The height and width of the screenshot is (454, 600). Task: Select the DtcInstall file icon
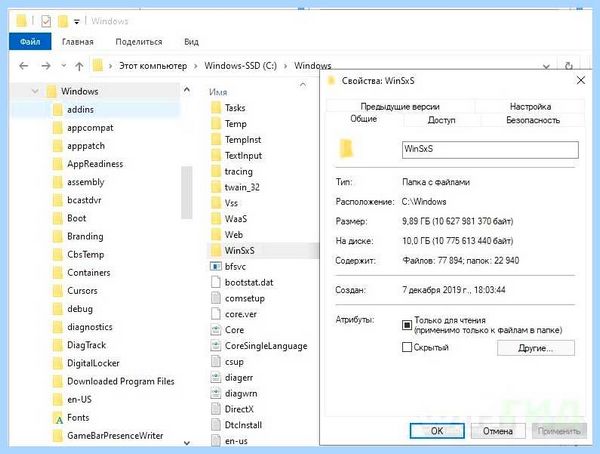[216, 425]
